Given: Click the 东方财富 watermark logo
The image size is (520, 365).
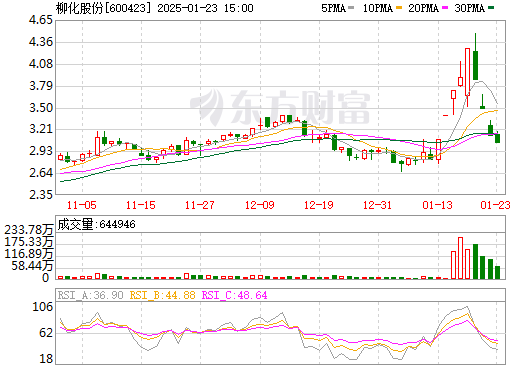Looking at the screenshot, I should pos(280,107).
